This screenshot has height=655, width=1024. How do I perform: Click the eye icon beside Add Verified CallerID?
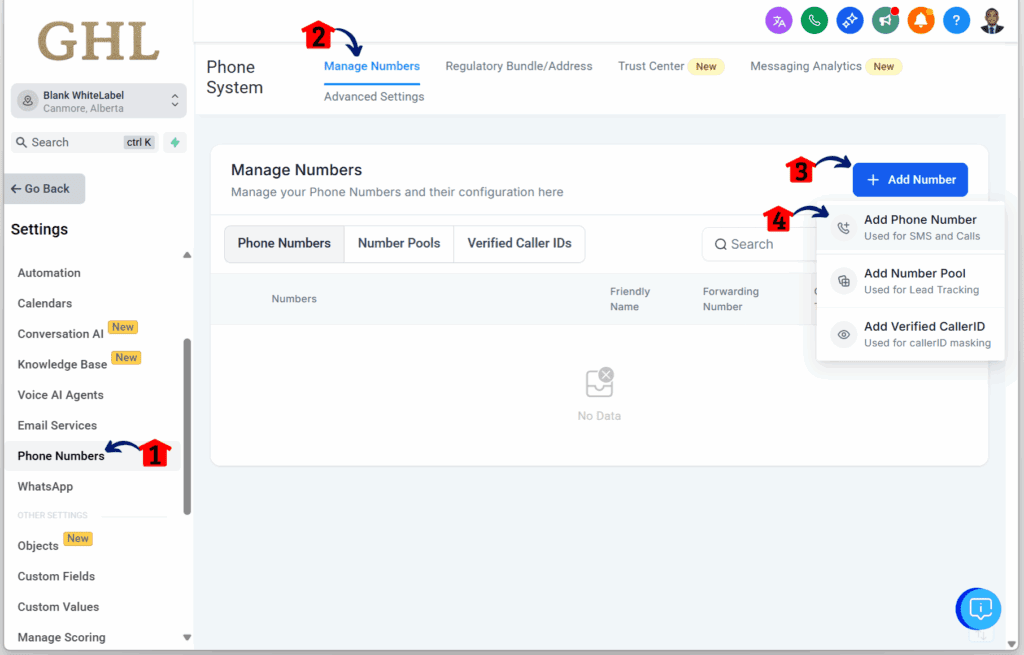point(844,334)
